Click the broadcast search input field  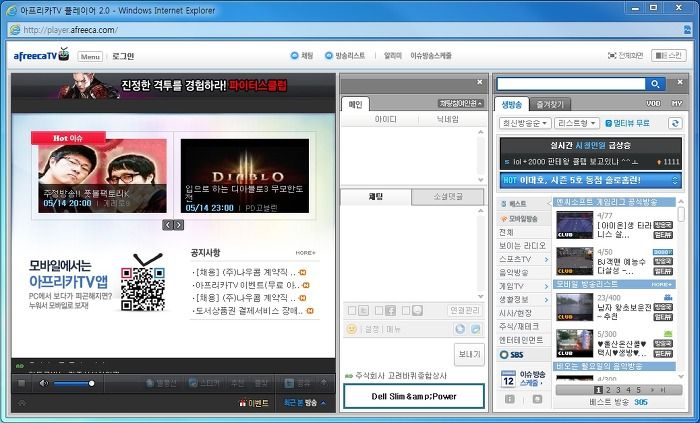tap(571, 84)
